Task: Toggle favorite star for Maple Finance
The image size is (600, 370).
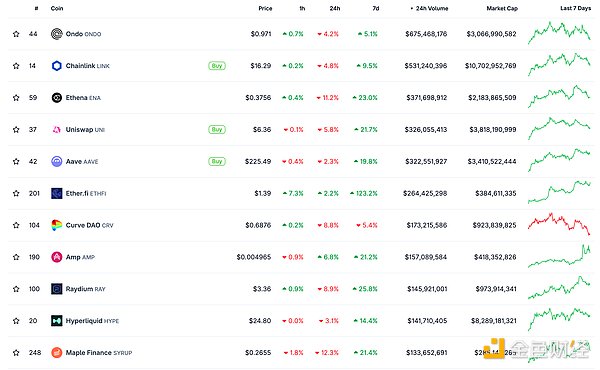Action: [16, 352]
